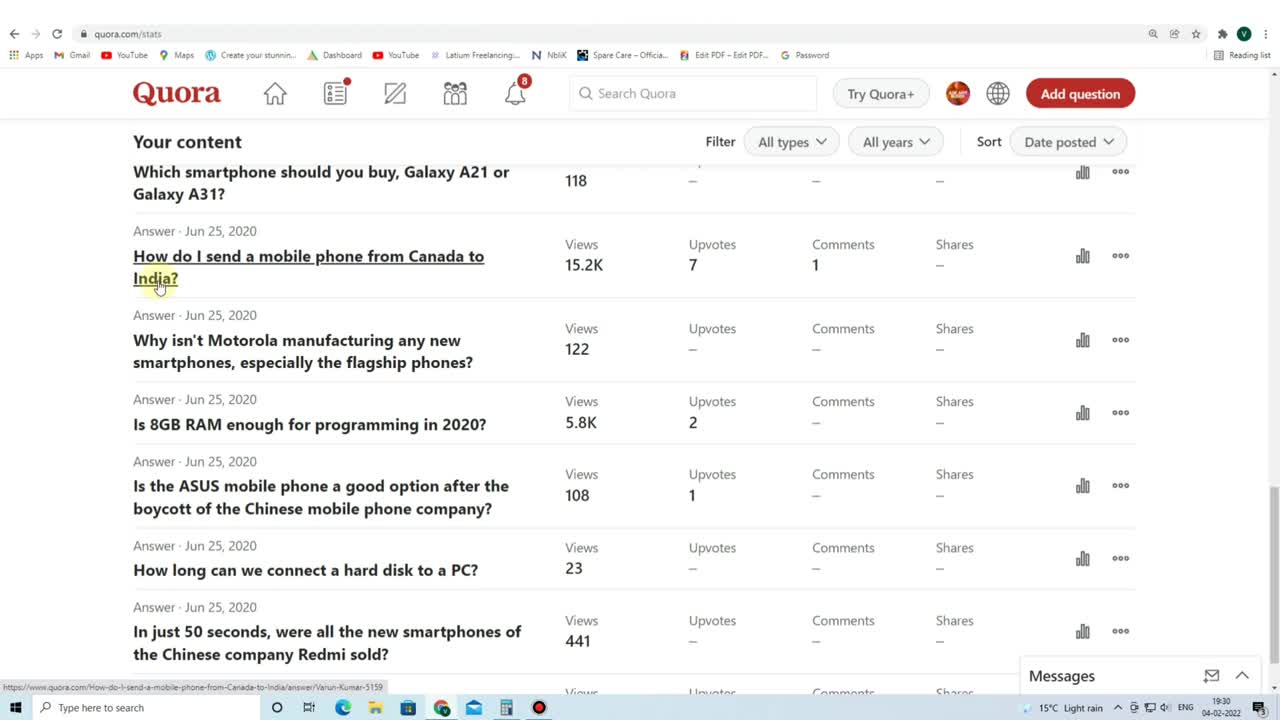
Task: Click taskbar search box
Action: [x=145, y=707]
